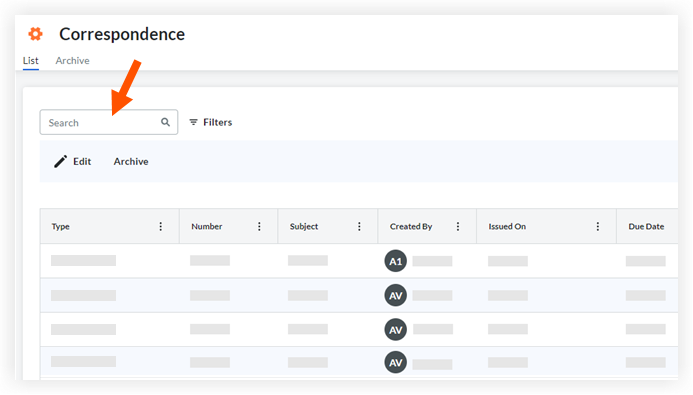Click the Created By column header
This screenshot has height=395, width=693.
click(427, 226)
